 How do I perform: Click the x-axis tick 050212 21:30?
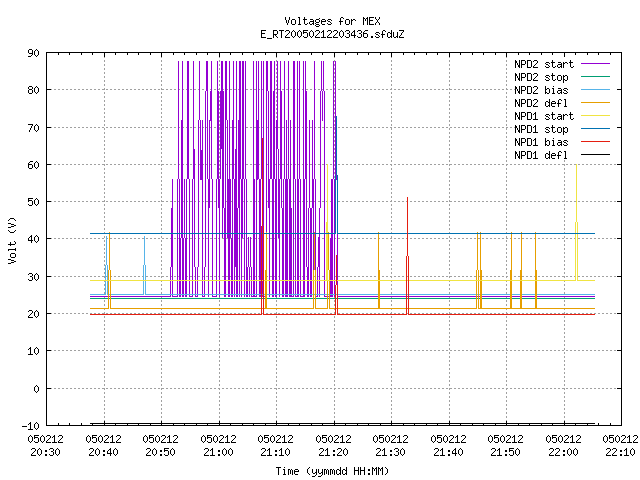pos(391,445)
